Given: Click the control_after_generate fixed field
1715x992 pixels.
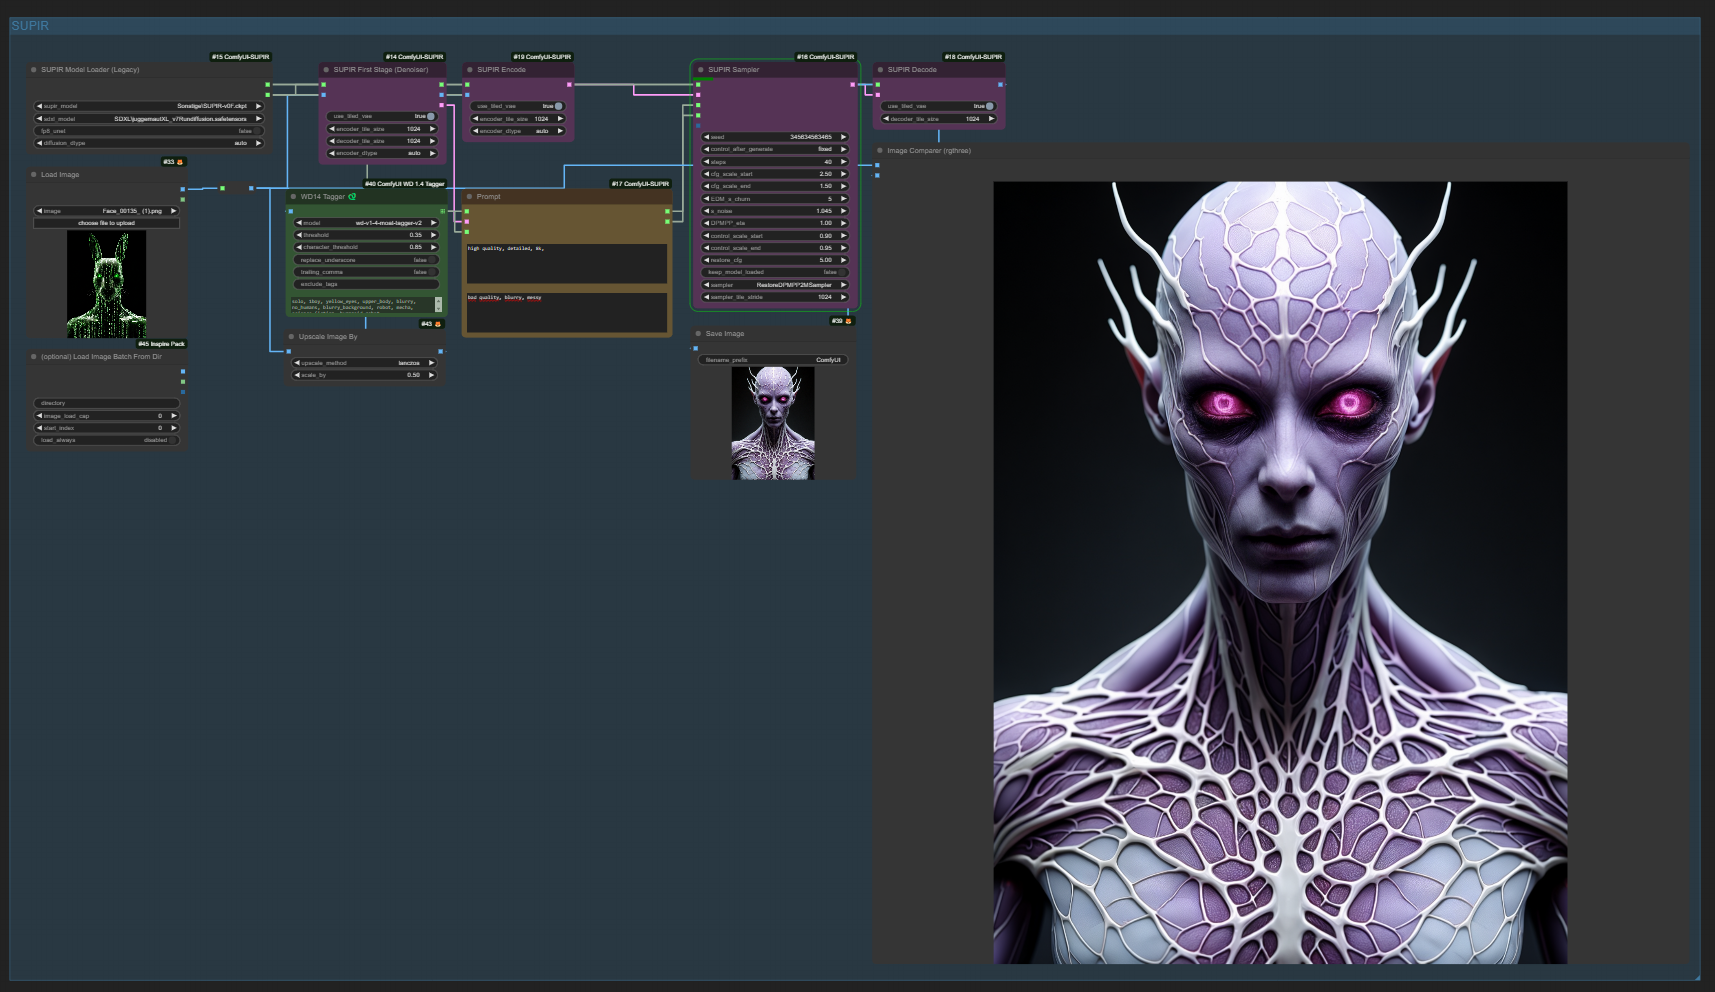Looking at the screenshot, I should (x=775, y=149).
